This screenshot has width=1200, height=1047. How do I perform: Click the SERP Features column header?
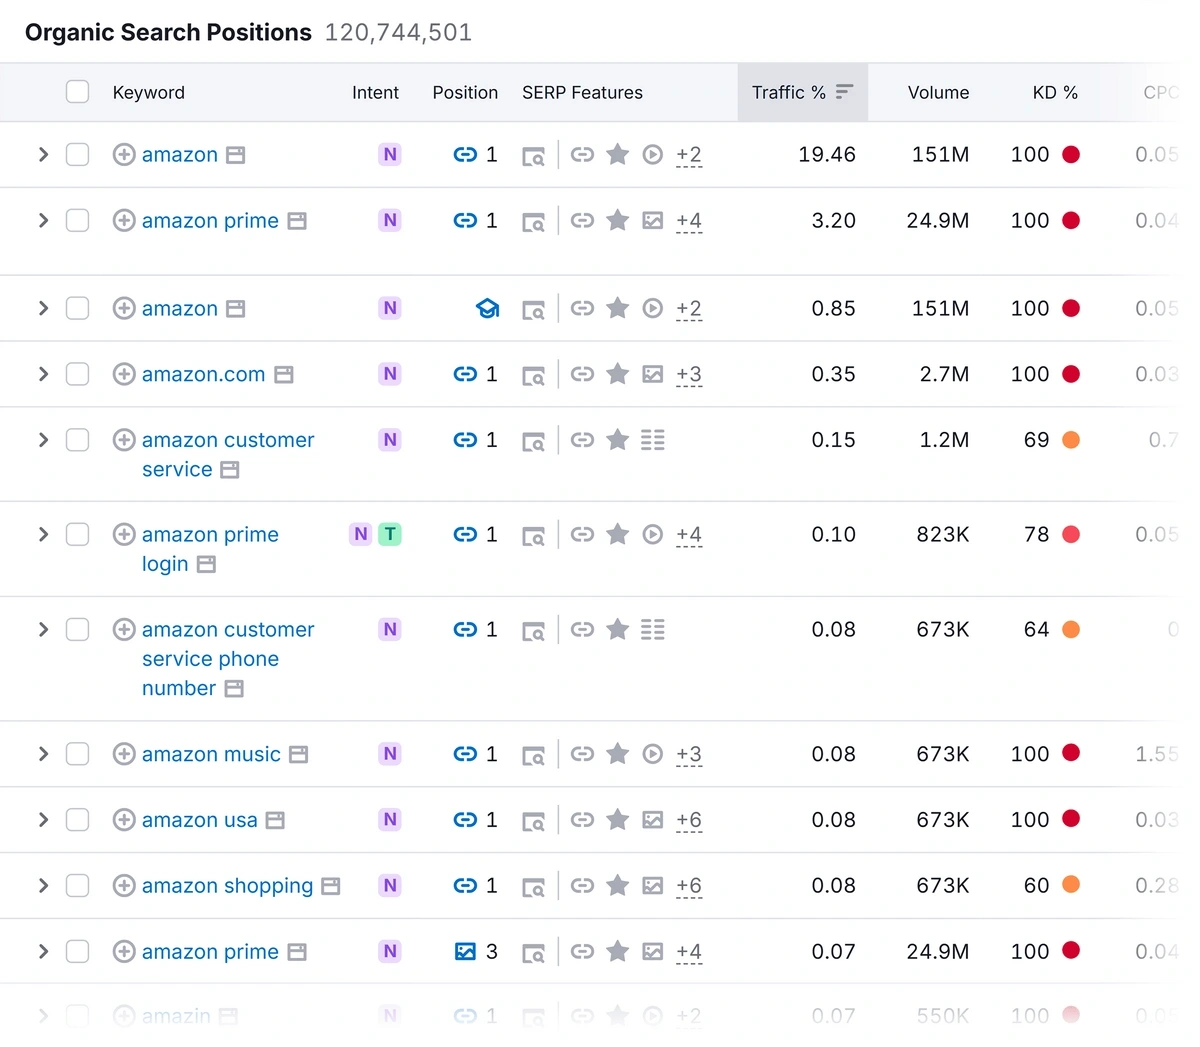click(x=582, y=93)
